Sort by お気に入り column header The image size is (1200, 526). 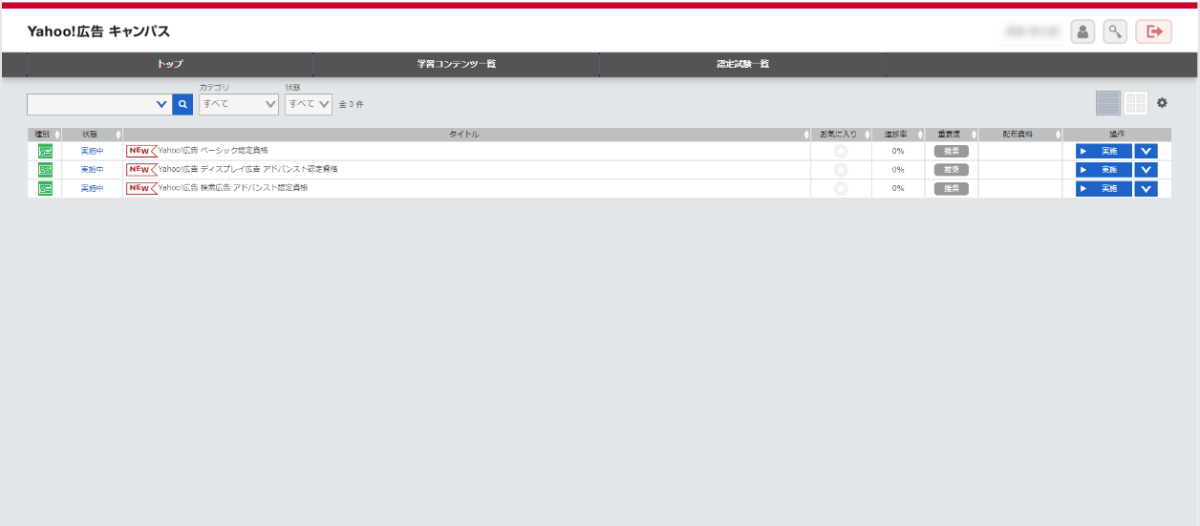pyautogui.click(x=841, y=134)
